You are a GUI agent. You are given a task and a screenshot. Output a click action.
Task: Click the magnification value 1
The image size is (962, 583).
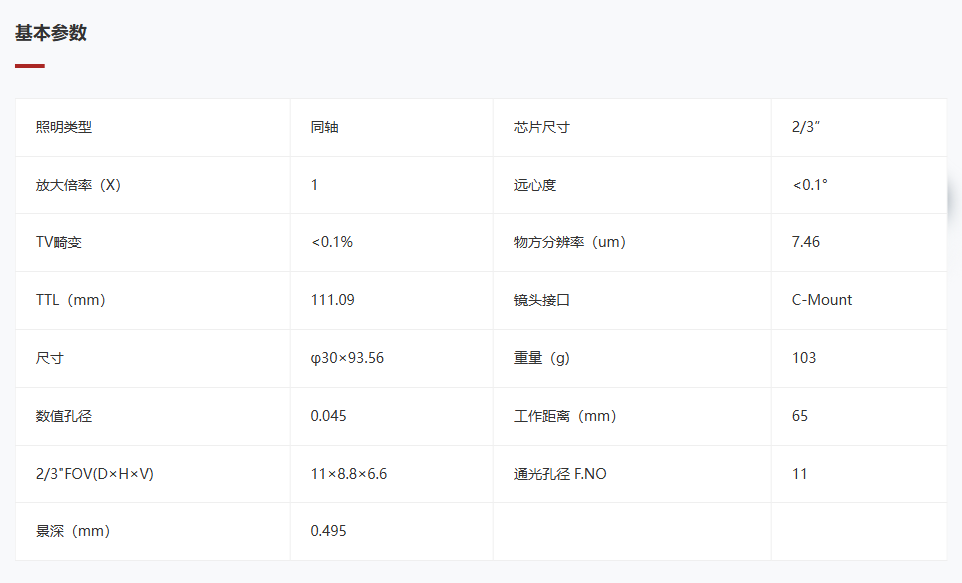315,185
